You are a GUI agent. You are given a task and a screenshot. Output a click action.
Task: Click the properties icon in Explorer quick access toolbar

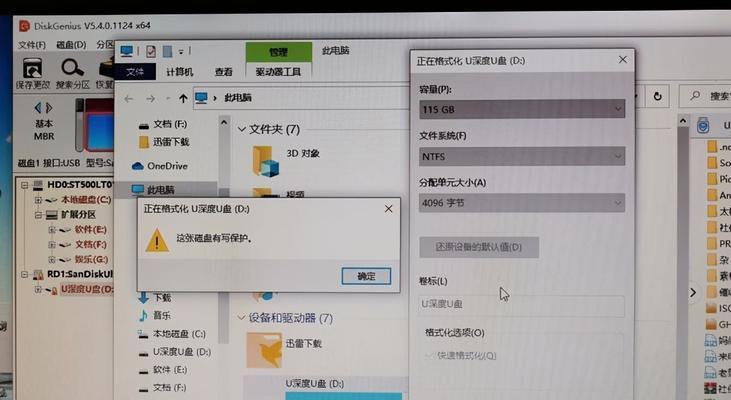(151, 51)
